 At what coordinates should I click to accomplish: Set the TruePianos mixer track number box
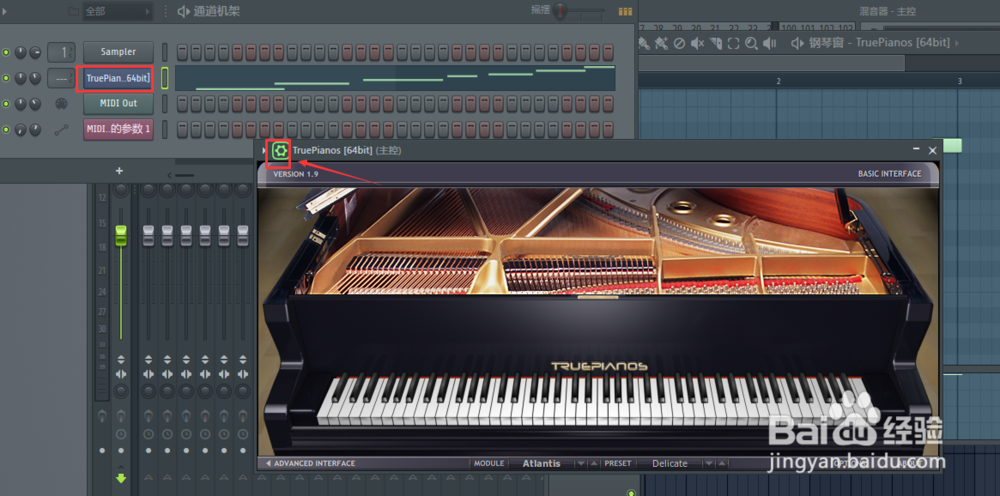pyautogui.click(x=61, y=78)
